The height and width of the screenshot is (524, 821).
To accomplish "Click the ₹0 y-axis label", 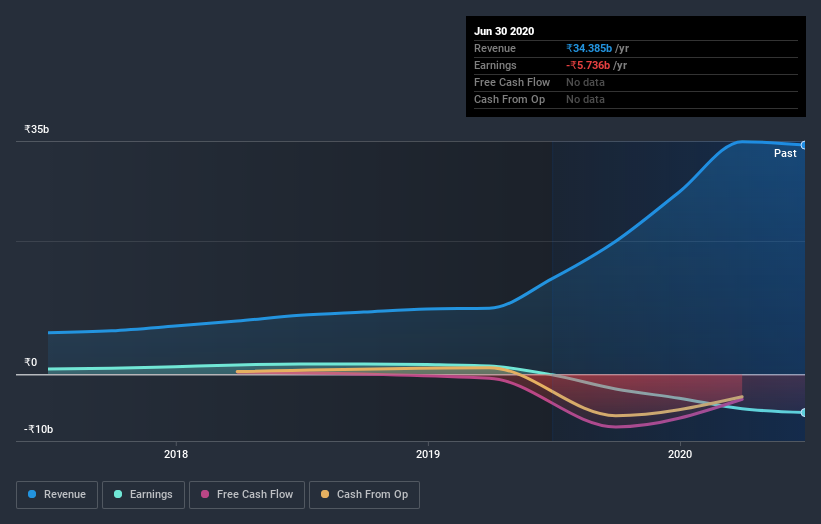I will pyautogui.click(x=30, y=362).
